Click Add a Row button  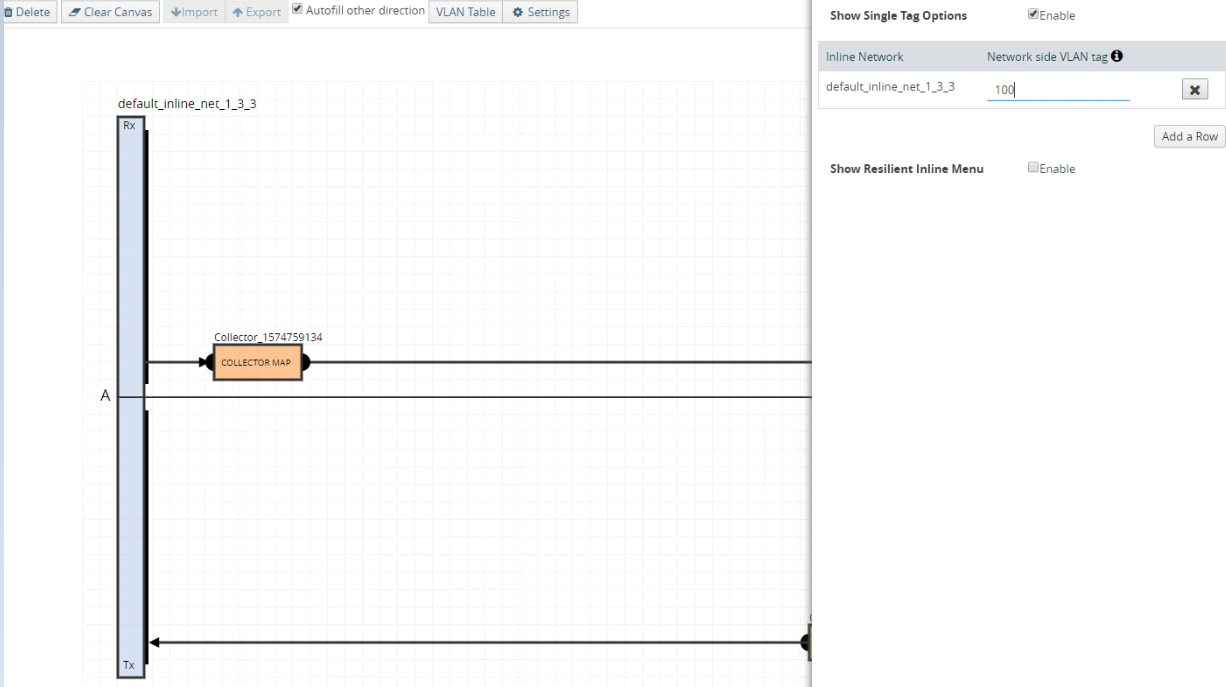[1189, 136]
